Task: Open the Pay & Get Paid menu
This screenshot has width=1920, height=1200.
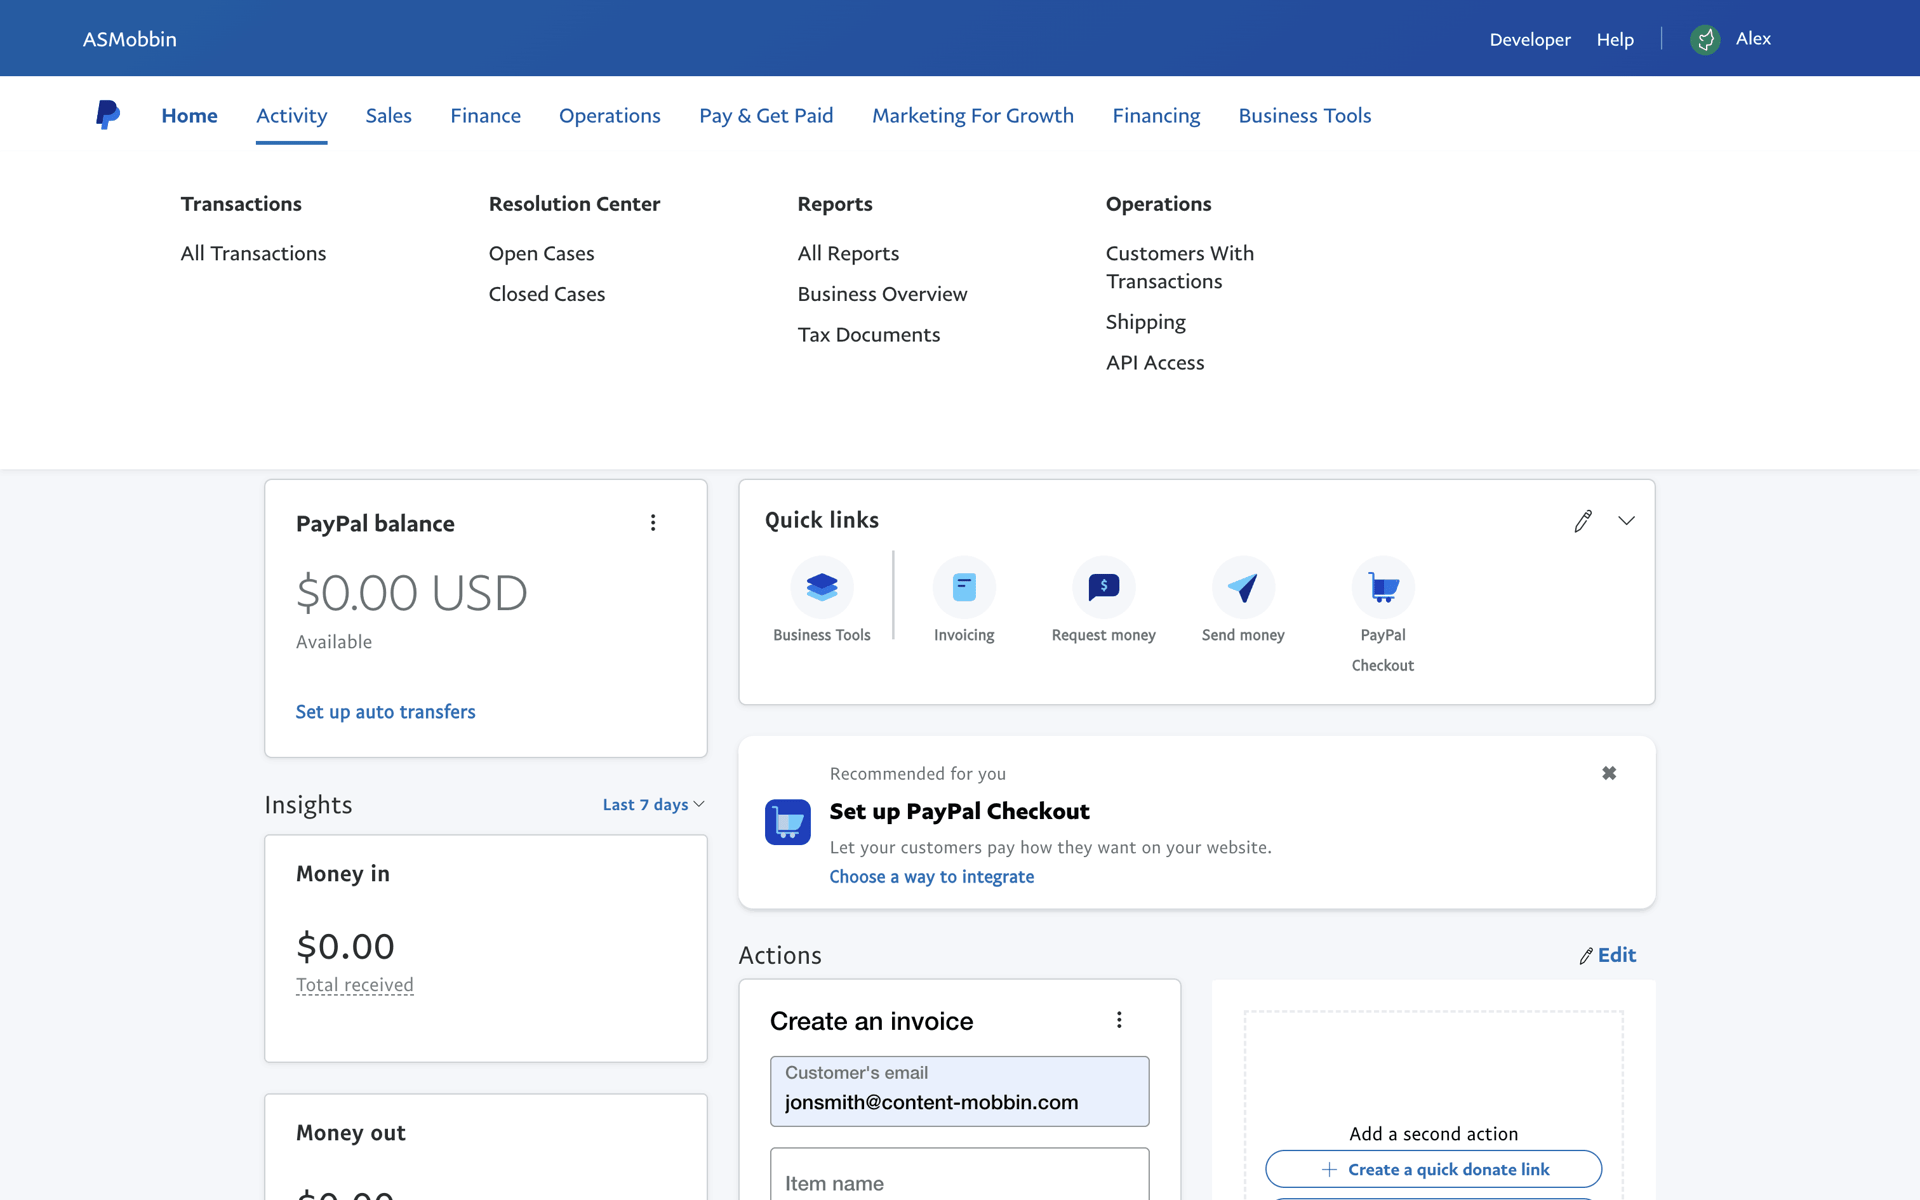Action: [766, 115]
